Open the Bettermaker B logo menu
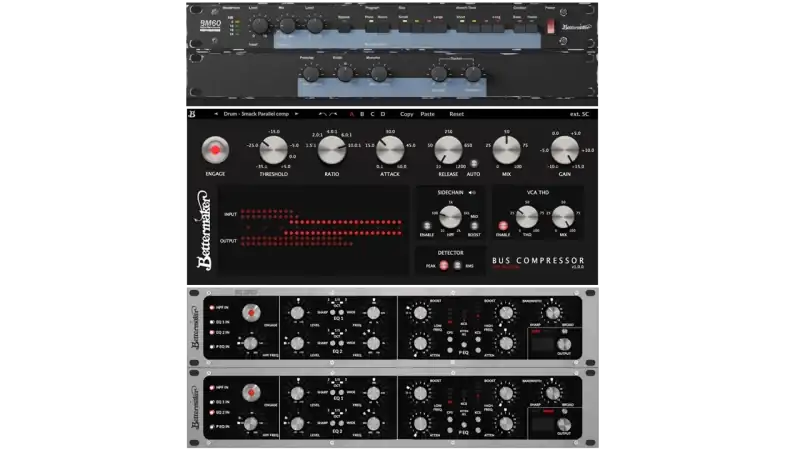This screenshot has height=450, width=800. pyautogui.click(x=192, y=114)
